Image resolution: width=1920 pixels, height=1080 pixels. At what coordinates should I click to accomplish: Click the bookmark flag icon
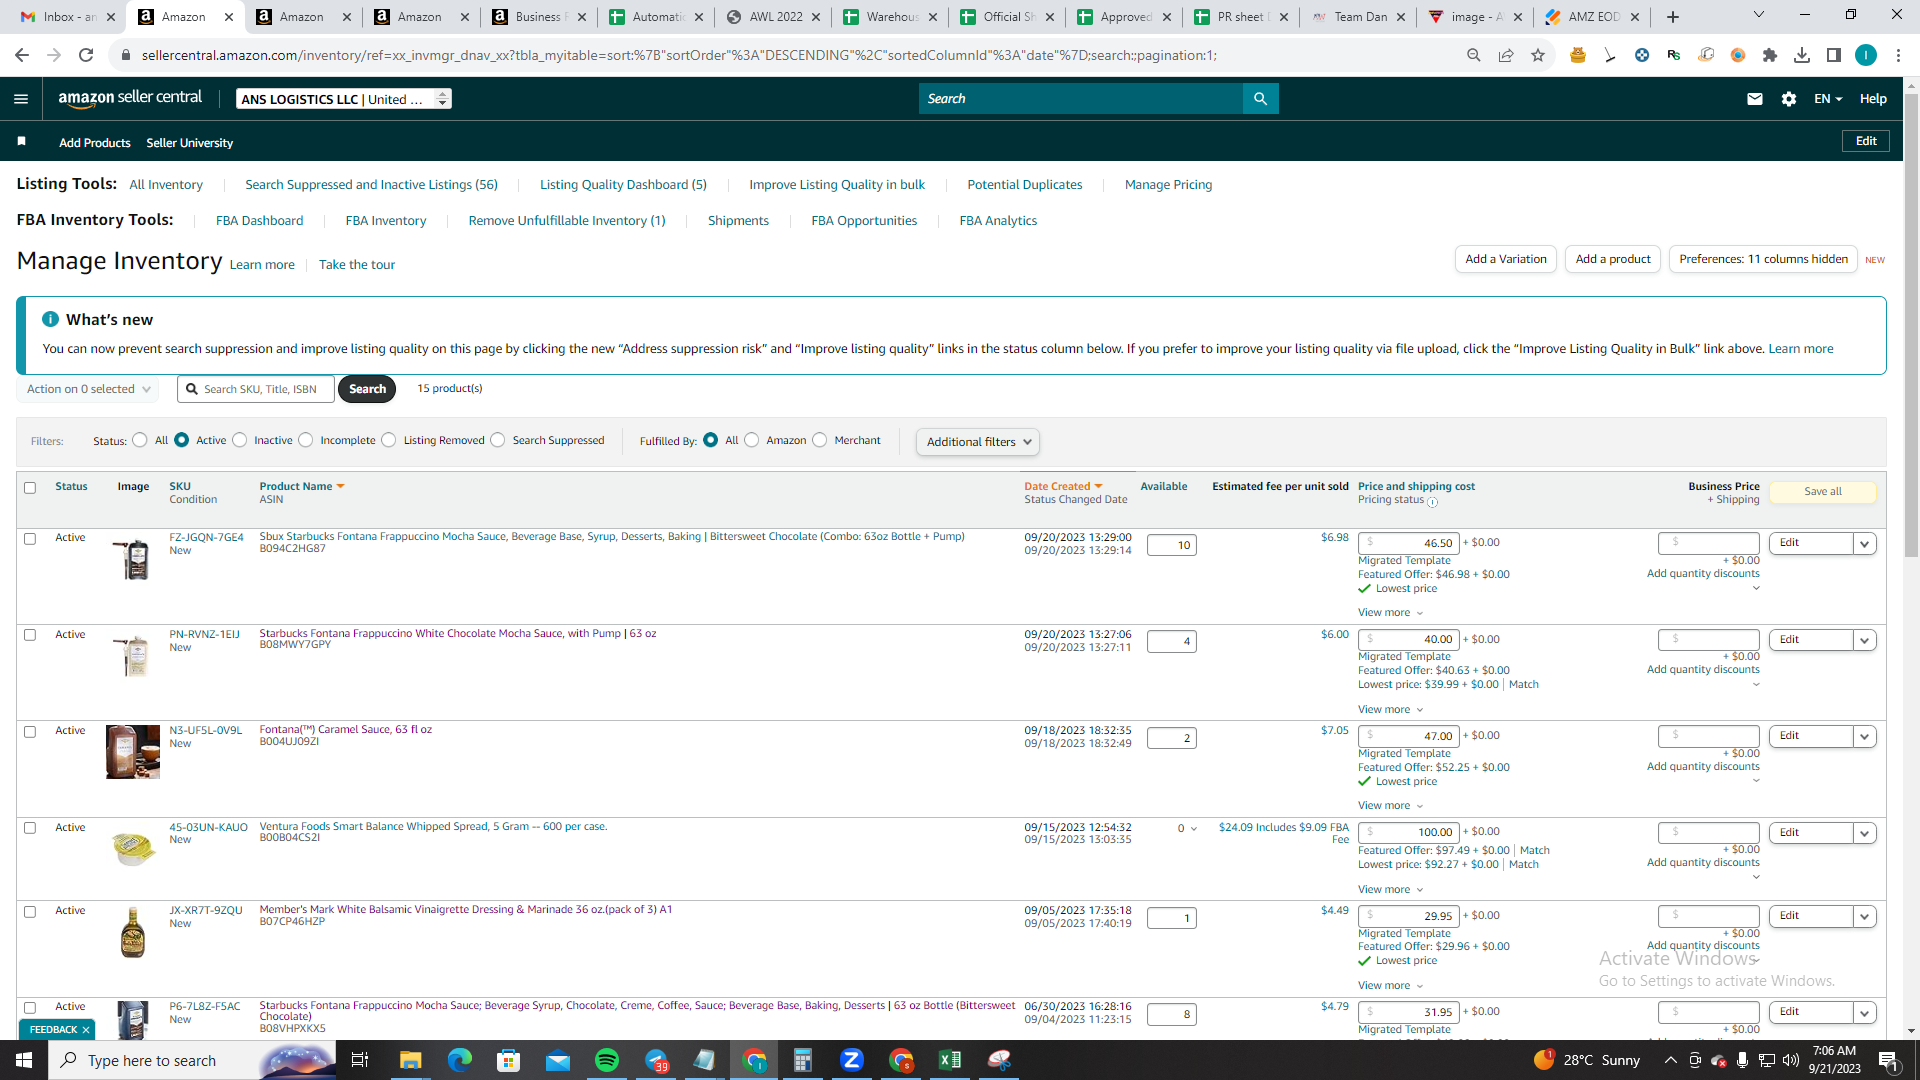21,141
